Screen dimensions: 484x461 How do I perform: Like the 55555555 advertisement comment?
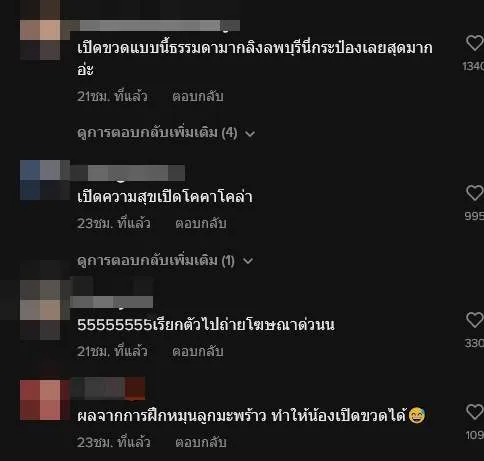click(x=475, y=320)
